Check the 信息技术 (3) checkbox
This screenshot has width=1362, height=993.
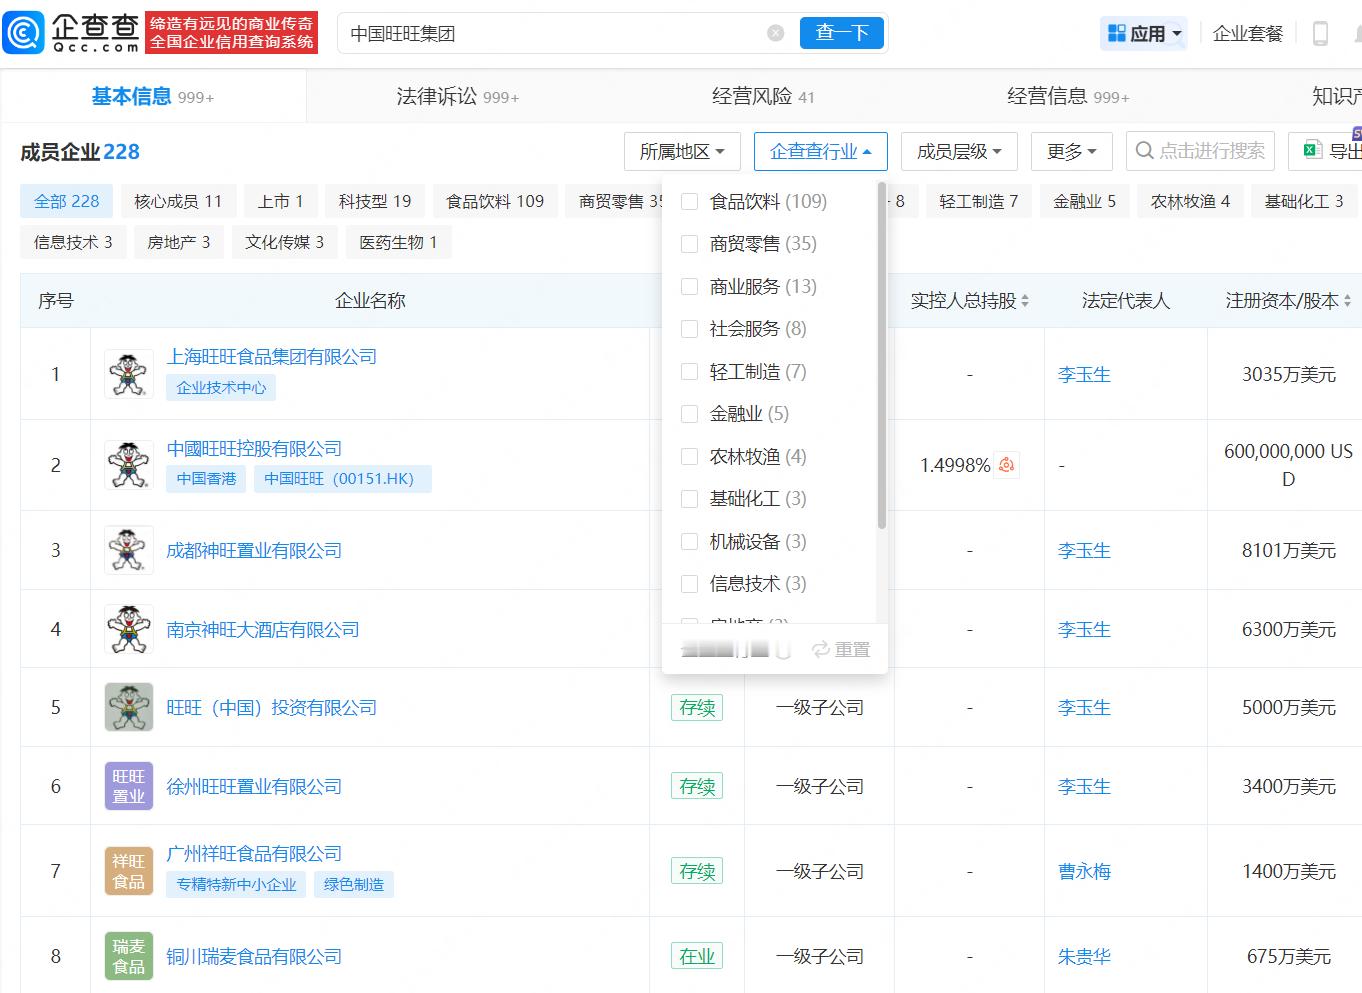click(x=689, y=584)
